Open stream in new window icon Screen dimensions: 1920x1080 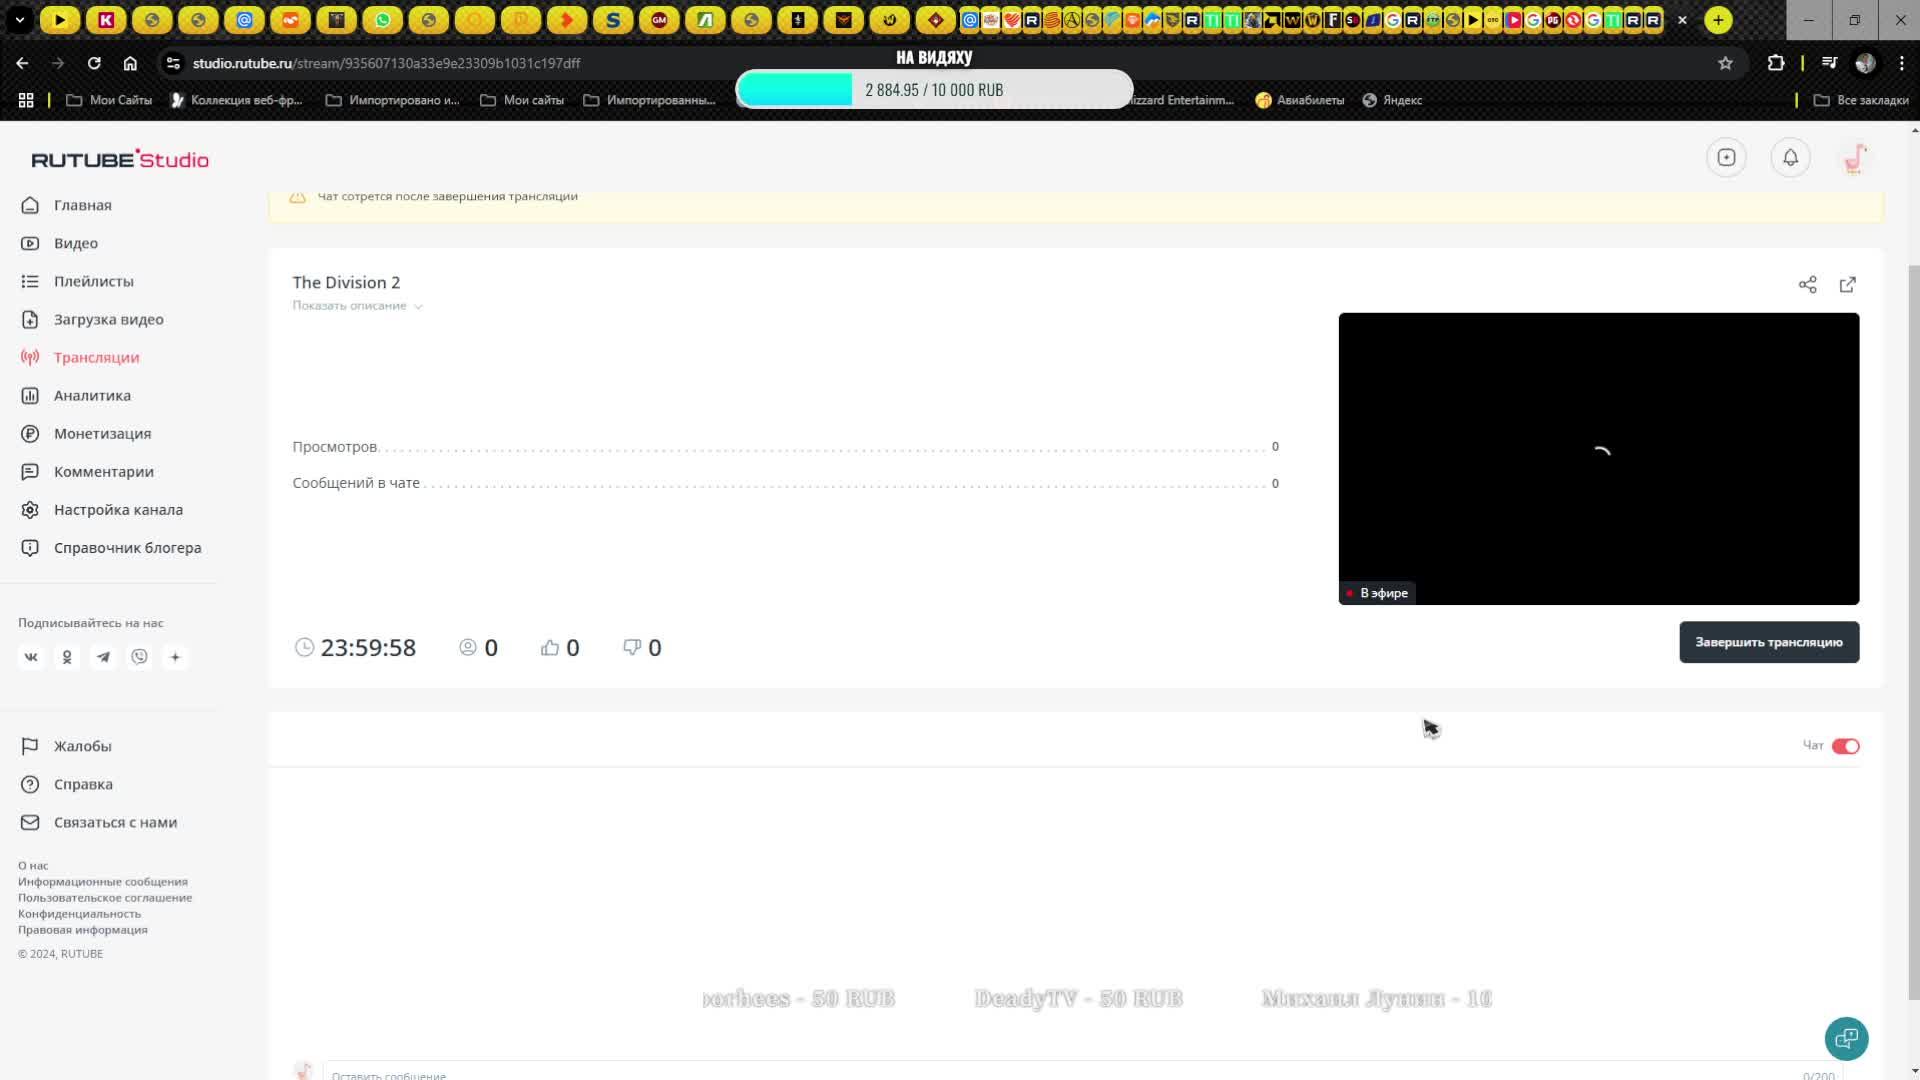tap(1847, 285)
